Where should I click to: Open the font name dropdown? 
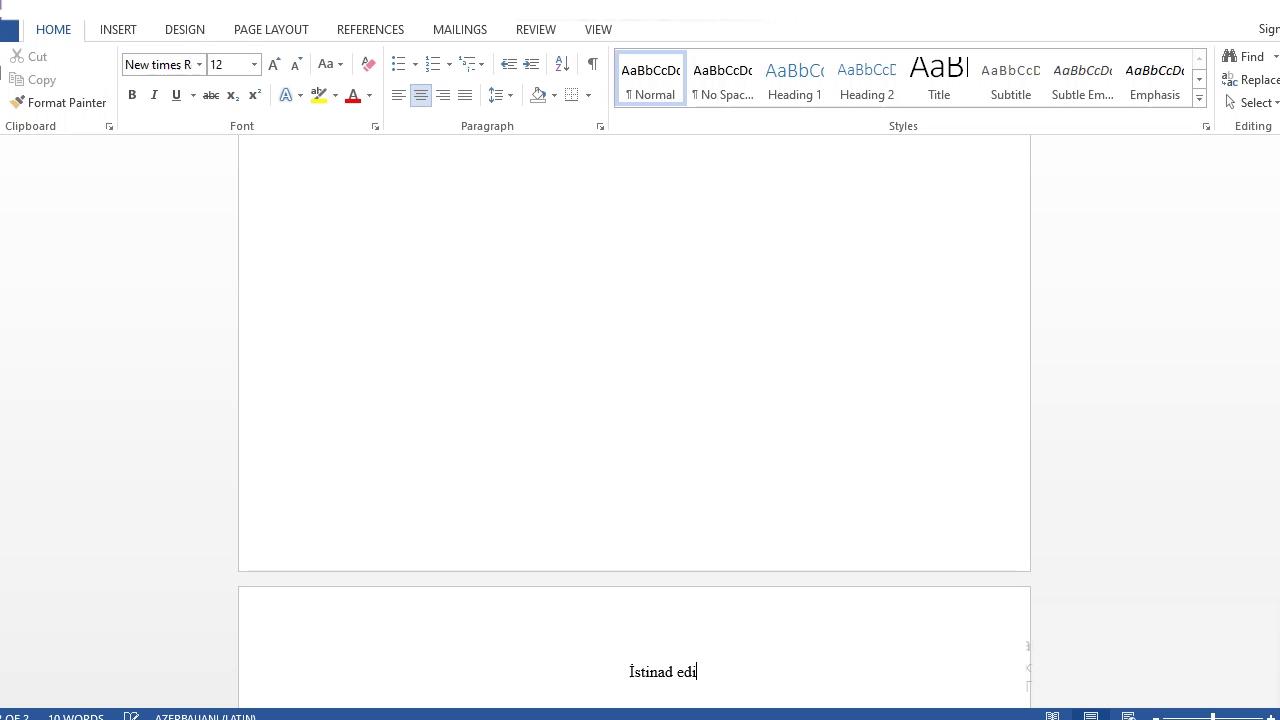199,65
